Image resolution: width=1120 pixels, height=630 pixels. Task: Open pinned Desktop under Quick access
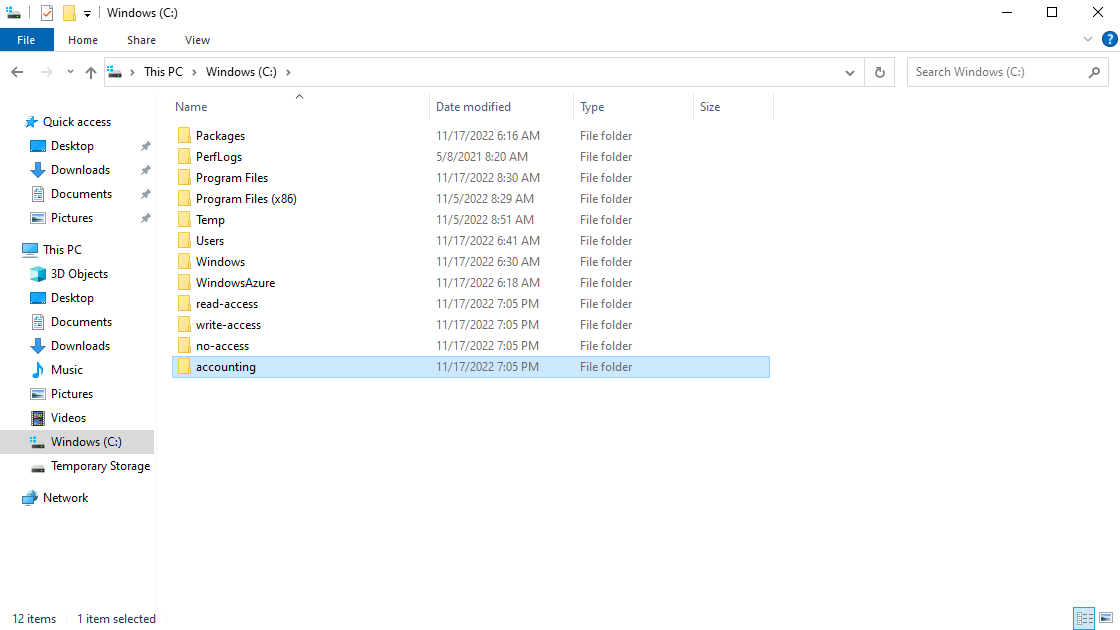pos(71,146)
